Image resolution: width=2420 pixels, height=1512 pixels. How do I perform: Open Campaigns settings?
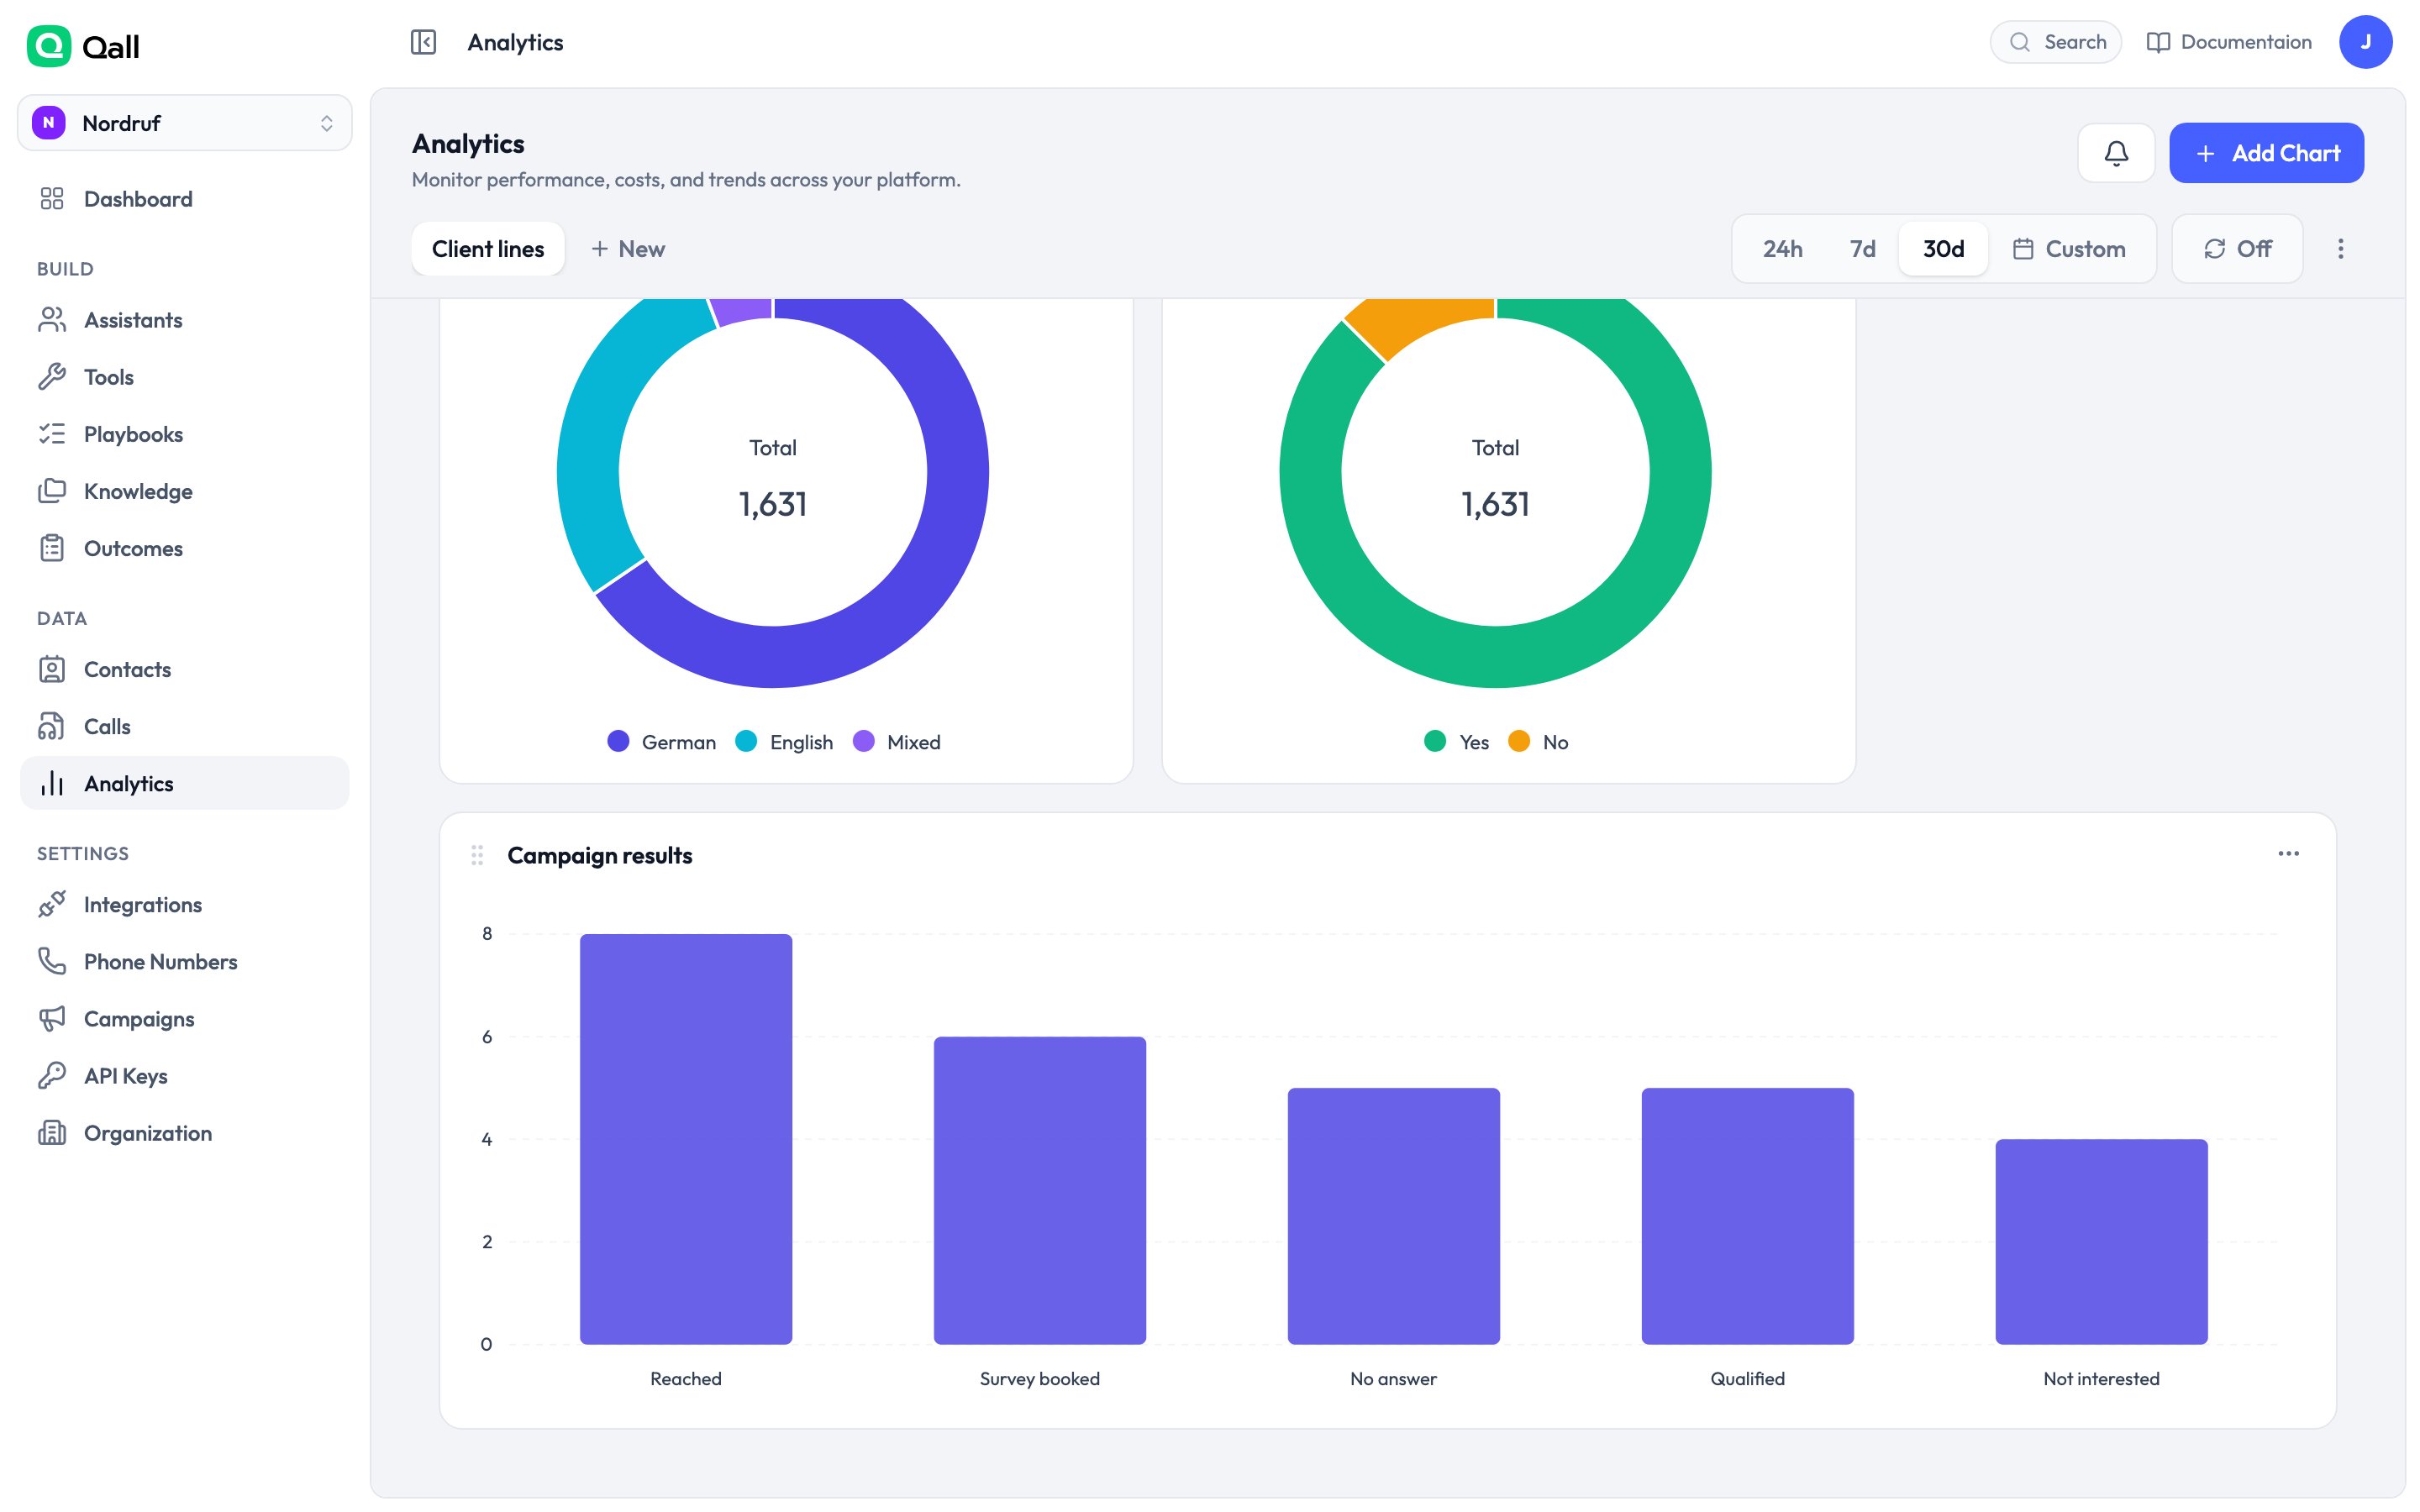tap(185, 1018)
